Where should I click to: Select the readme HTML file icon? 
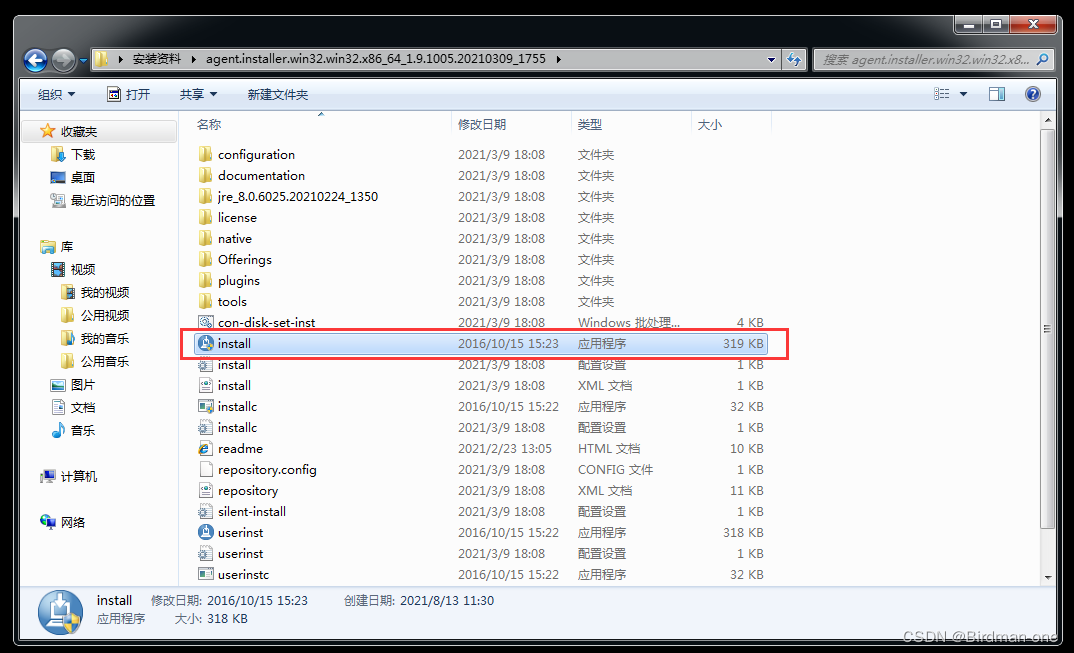pyautogui.click(x=205, y=449)
